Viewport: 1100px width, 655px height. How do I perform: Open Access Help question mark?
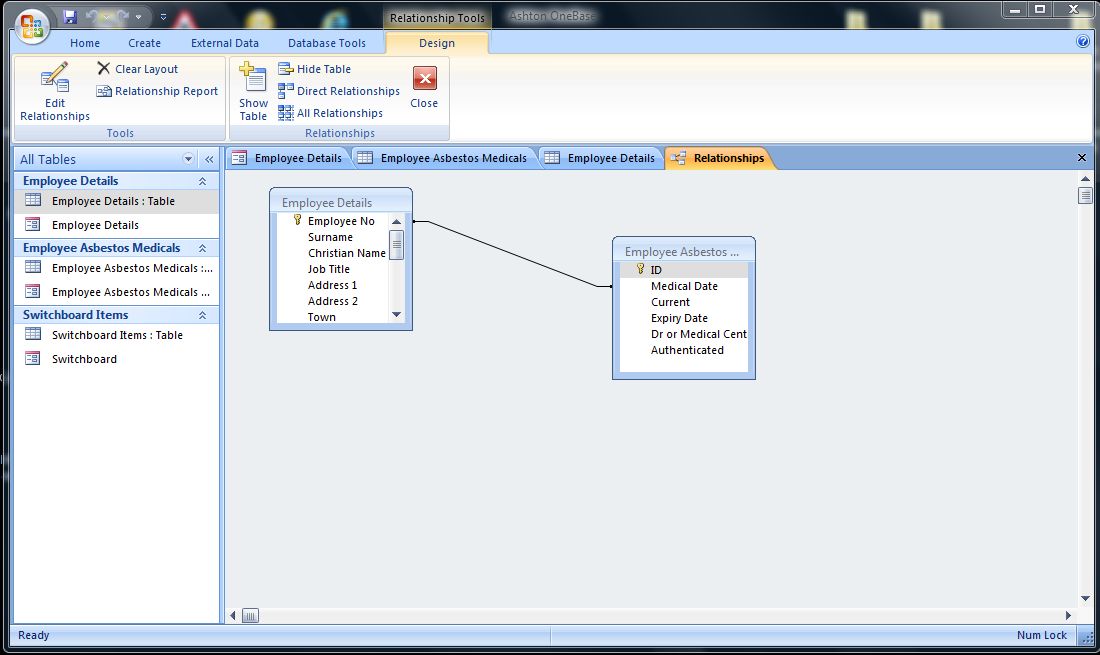(1083, 41)
